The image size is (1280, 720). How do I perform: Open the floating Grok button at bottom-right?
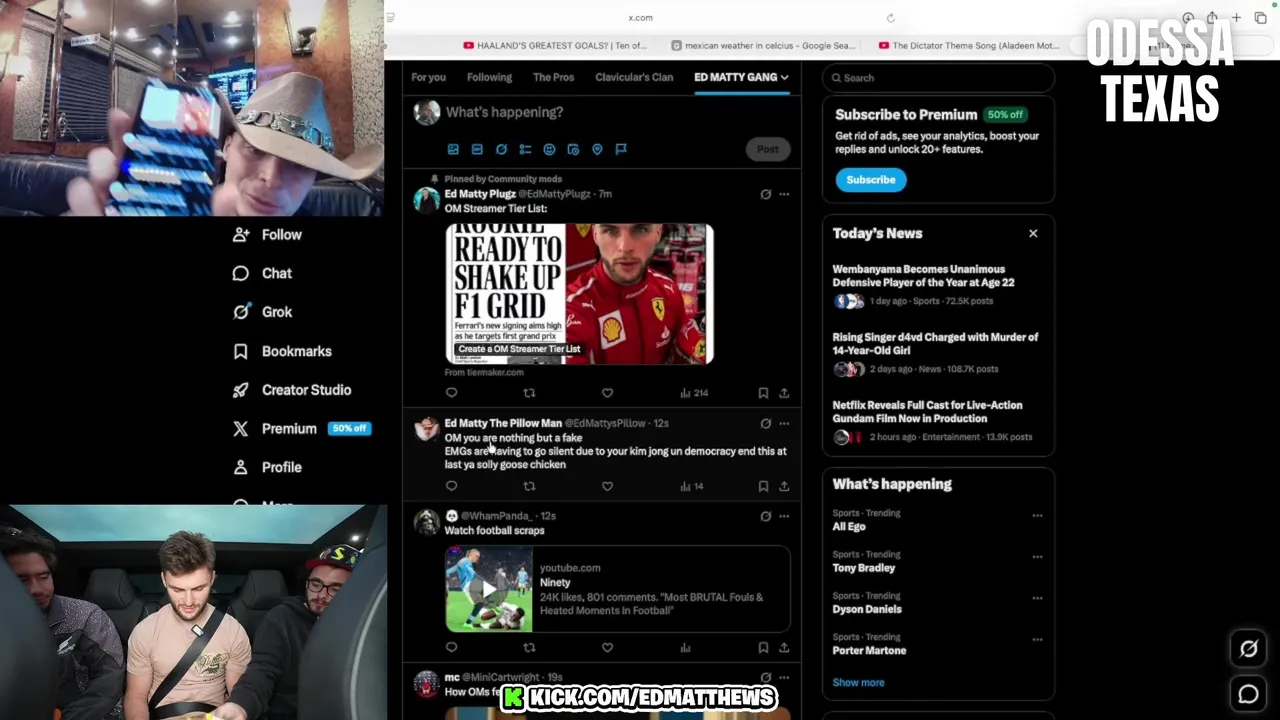coord(1248,649)
